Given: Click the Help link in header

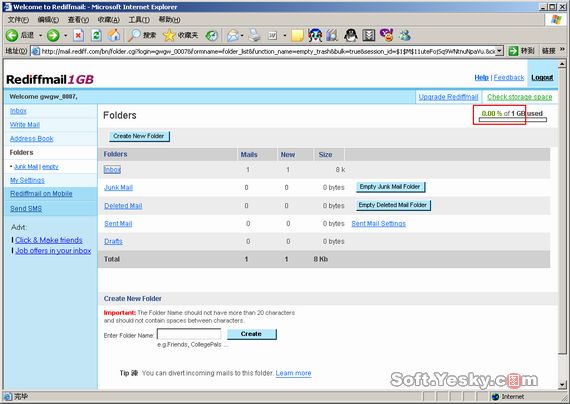Looking at the screenshot, I should [481, 77].
